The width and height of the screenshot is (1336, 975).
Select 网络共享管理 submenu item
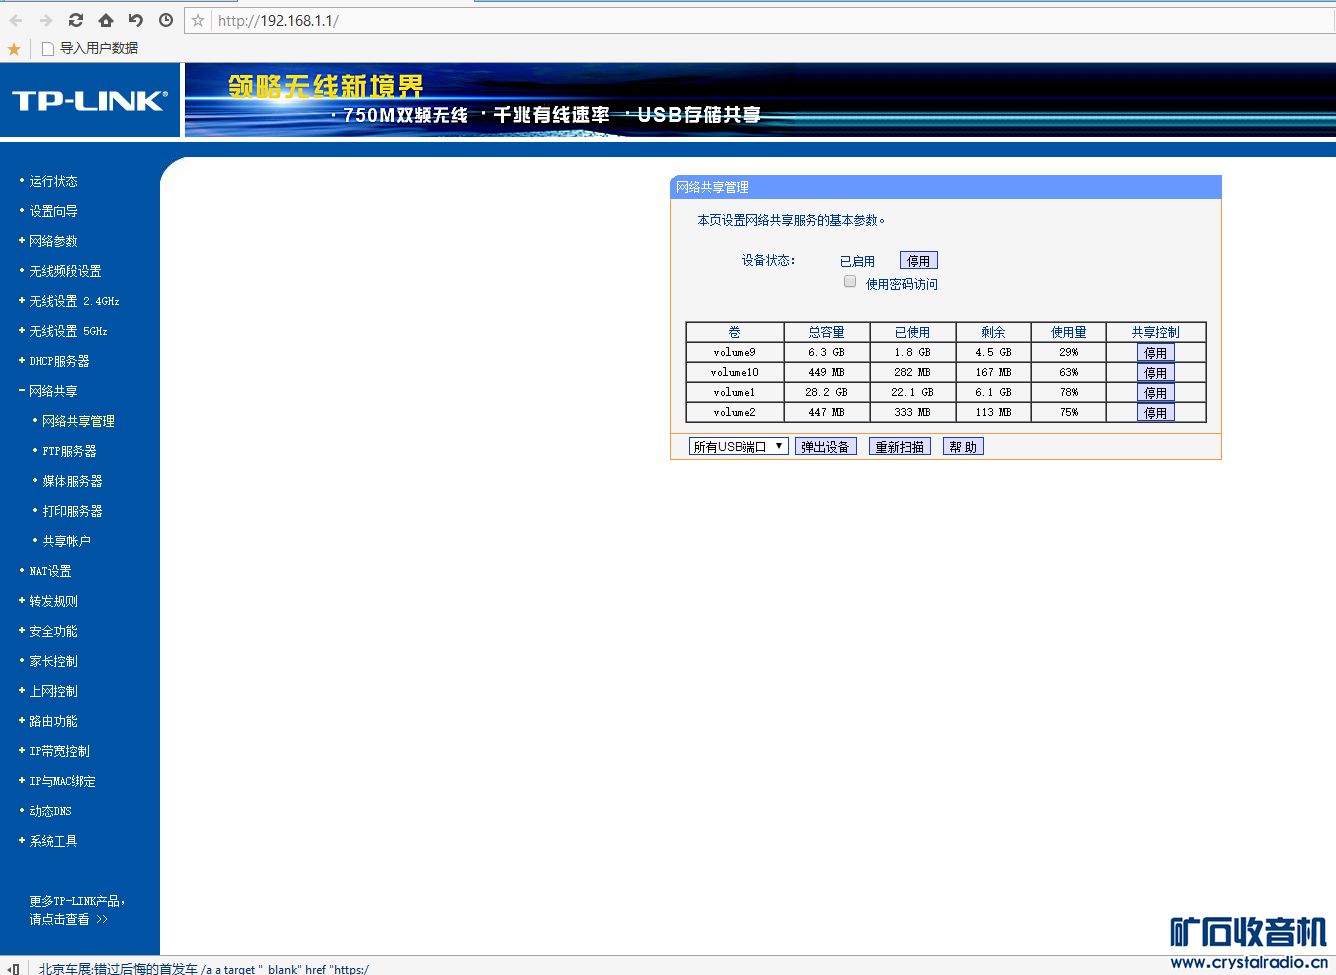(x=78, y=421)
